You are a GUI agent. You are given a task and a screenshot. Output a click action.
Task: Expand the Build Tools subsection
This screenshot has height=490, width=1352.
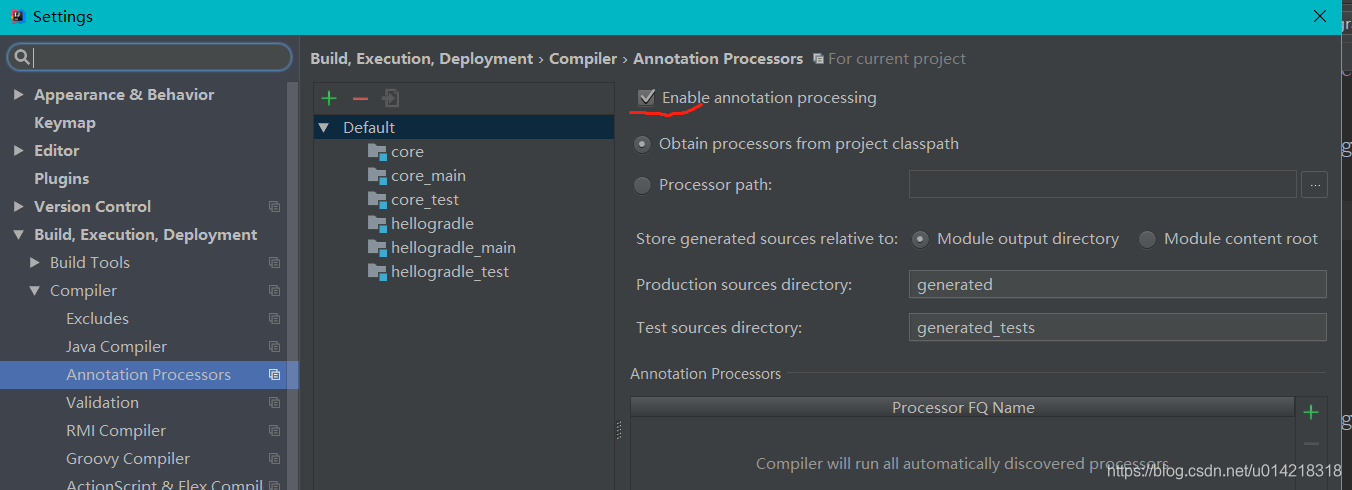click(x=34, y=263)
